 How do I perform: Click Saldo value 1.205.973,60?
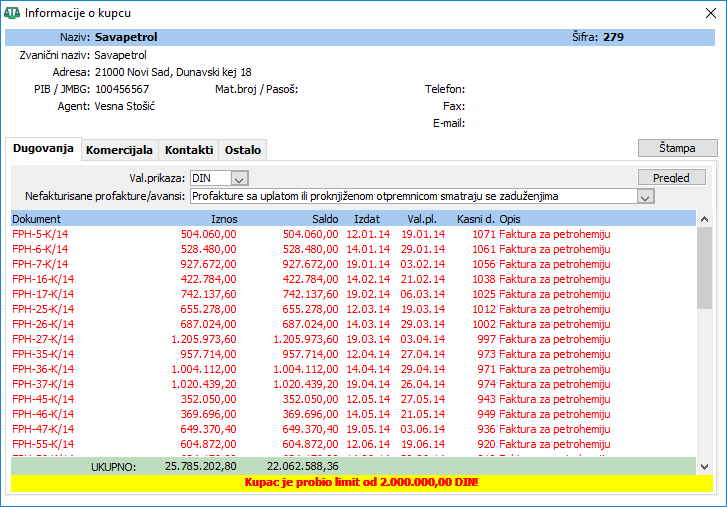click(x=306, y=339)
